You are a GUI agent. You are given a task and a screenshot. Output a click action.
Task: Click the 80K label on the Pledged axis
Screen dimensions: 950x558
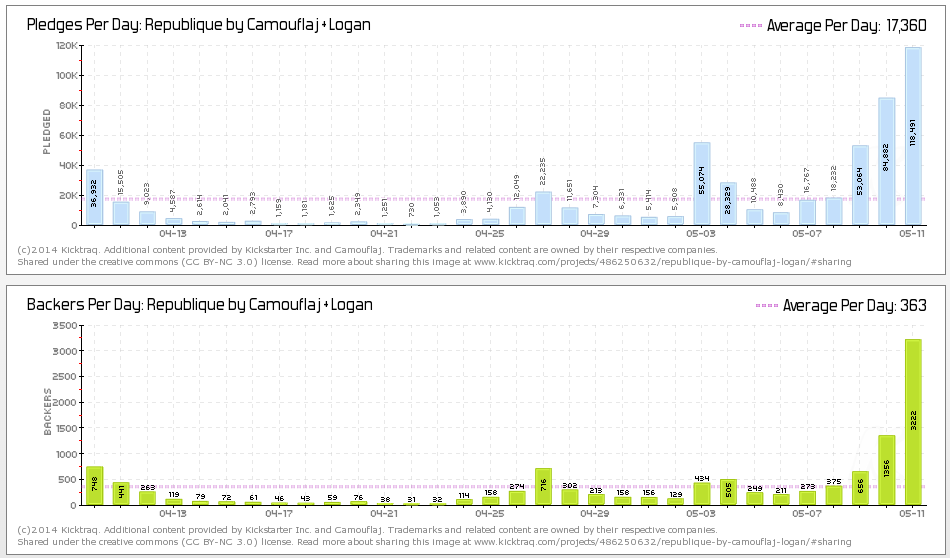[x=69, y=105]
